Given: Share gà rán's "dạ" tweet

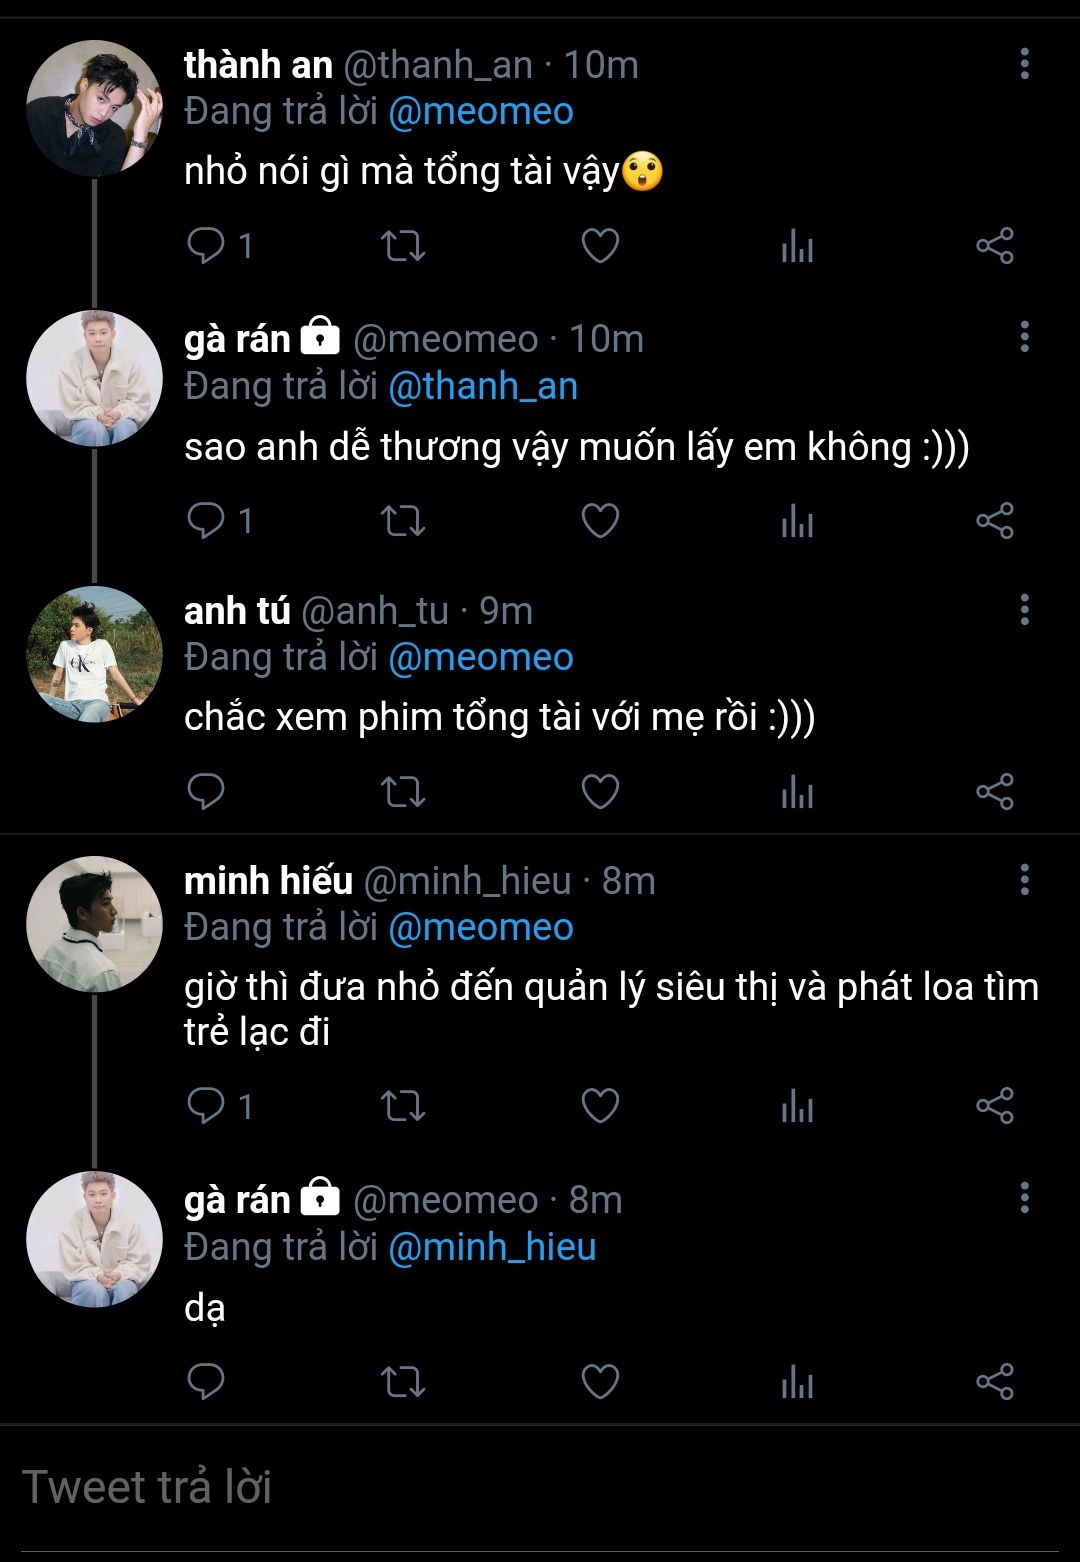Looking at the screenshot, I should (994, 1382).
